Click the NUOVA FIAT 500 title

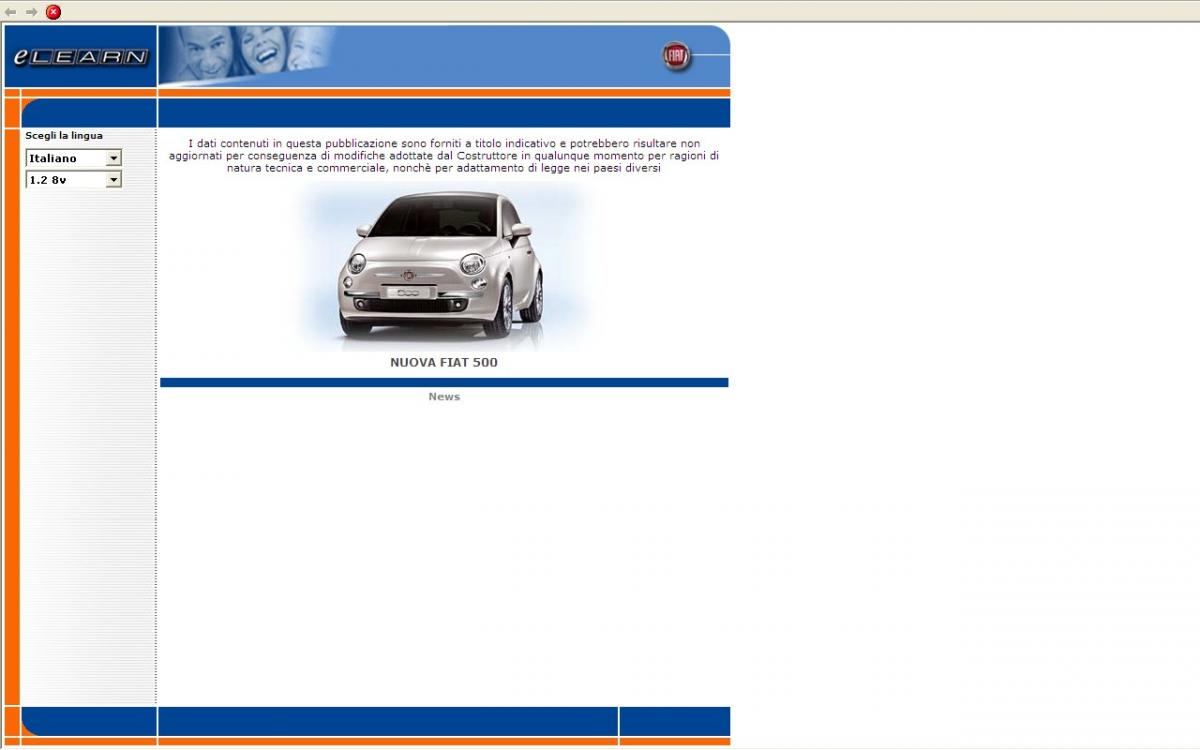(x=444, y=362)
